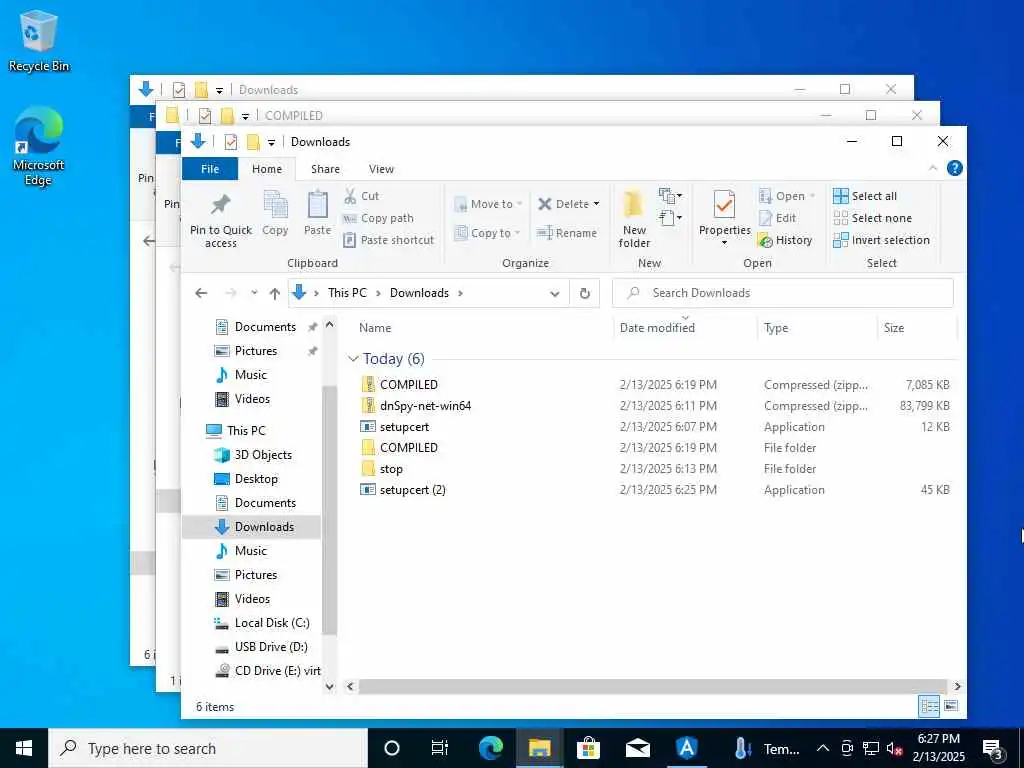This screenshot has width=1024, height=768.
Task: Click Select all in ribbon
Action: (865, 196)
